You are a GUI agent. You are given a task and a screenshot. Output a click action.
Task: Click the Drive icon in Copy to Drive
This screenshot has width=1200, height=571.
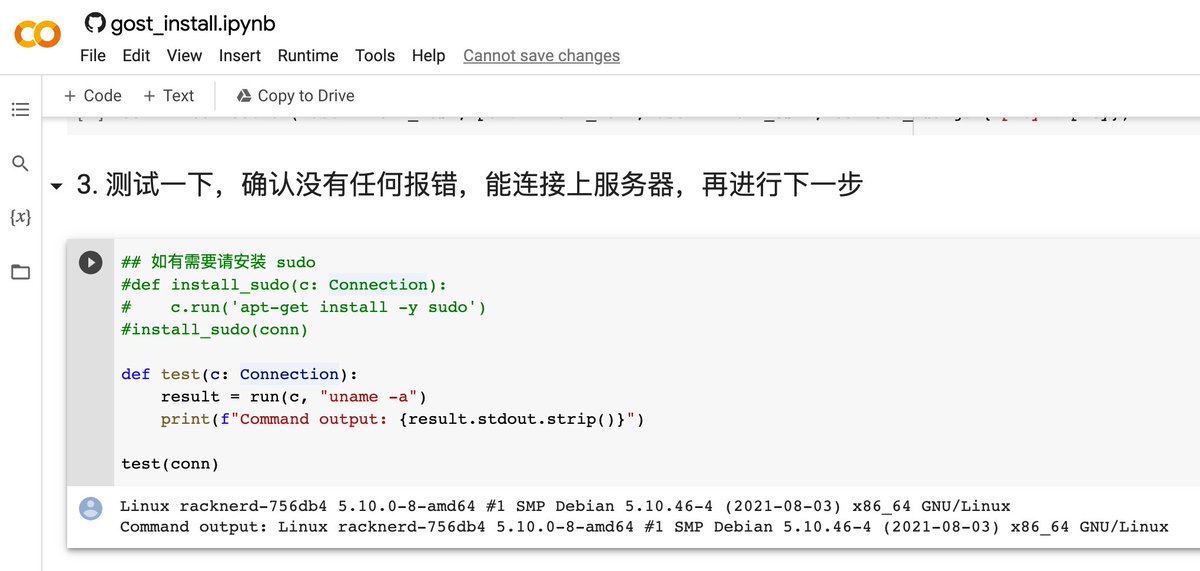243,96
